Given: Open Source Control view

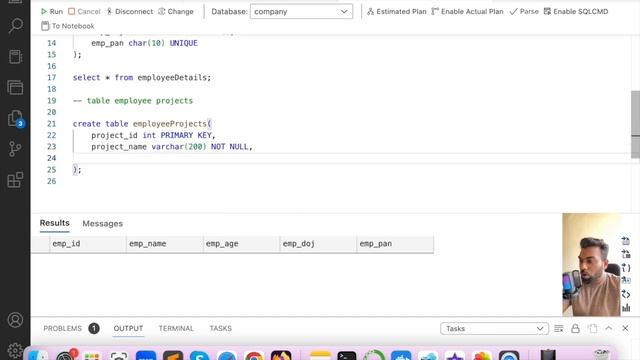Looking at the screenshot, I should 15,149.
